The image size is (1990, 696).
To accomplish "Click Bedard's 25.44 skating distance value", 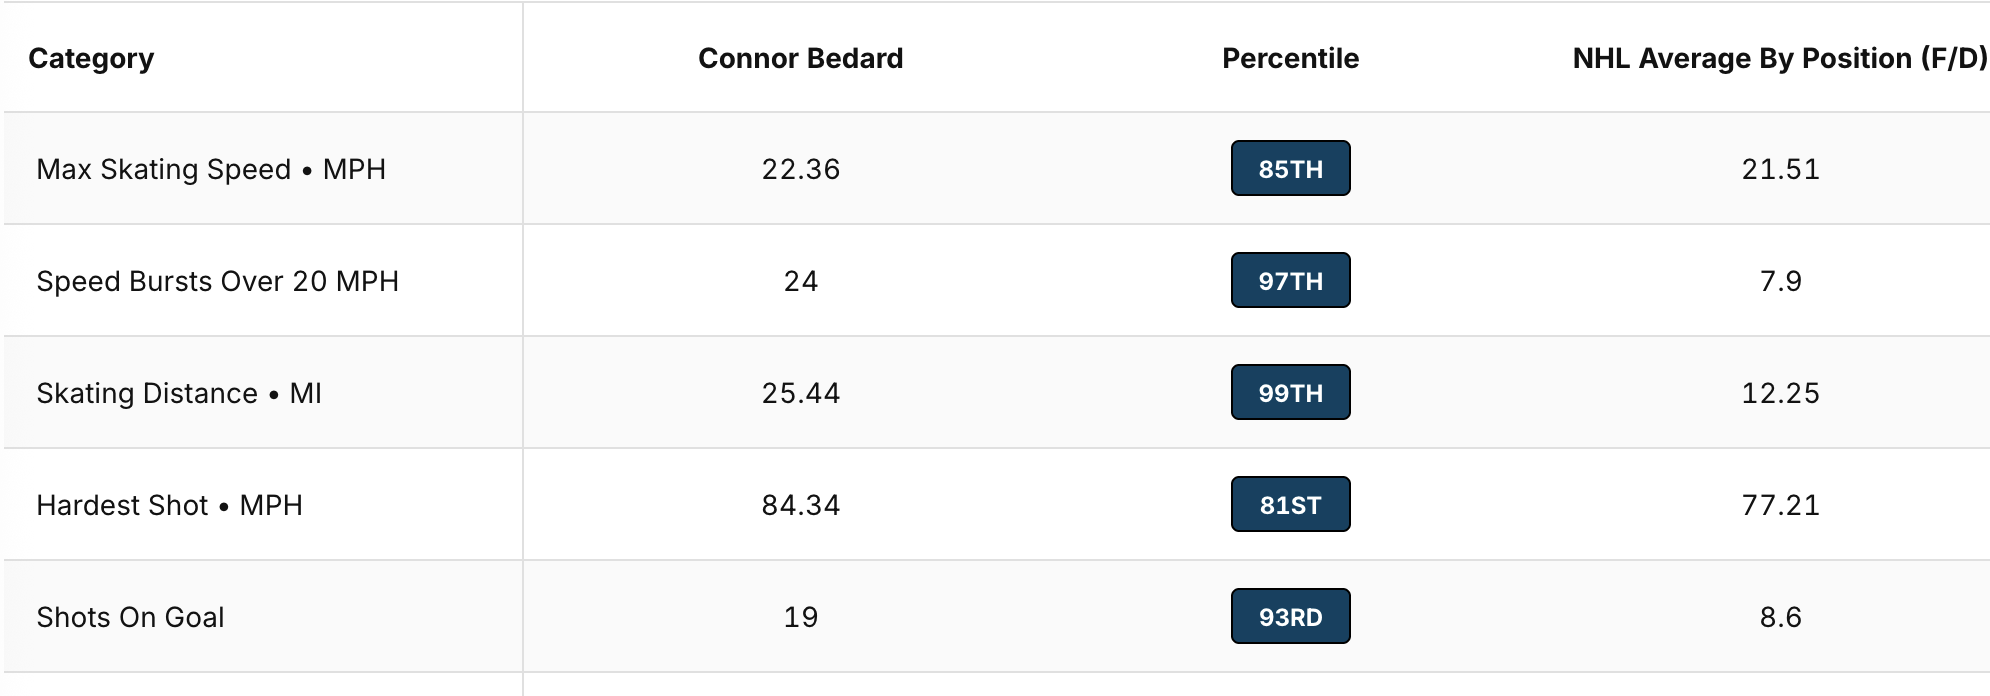I will pos(800,393).
